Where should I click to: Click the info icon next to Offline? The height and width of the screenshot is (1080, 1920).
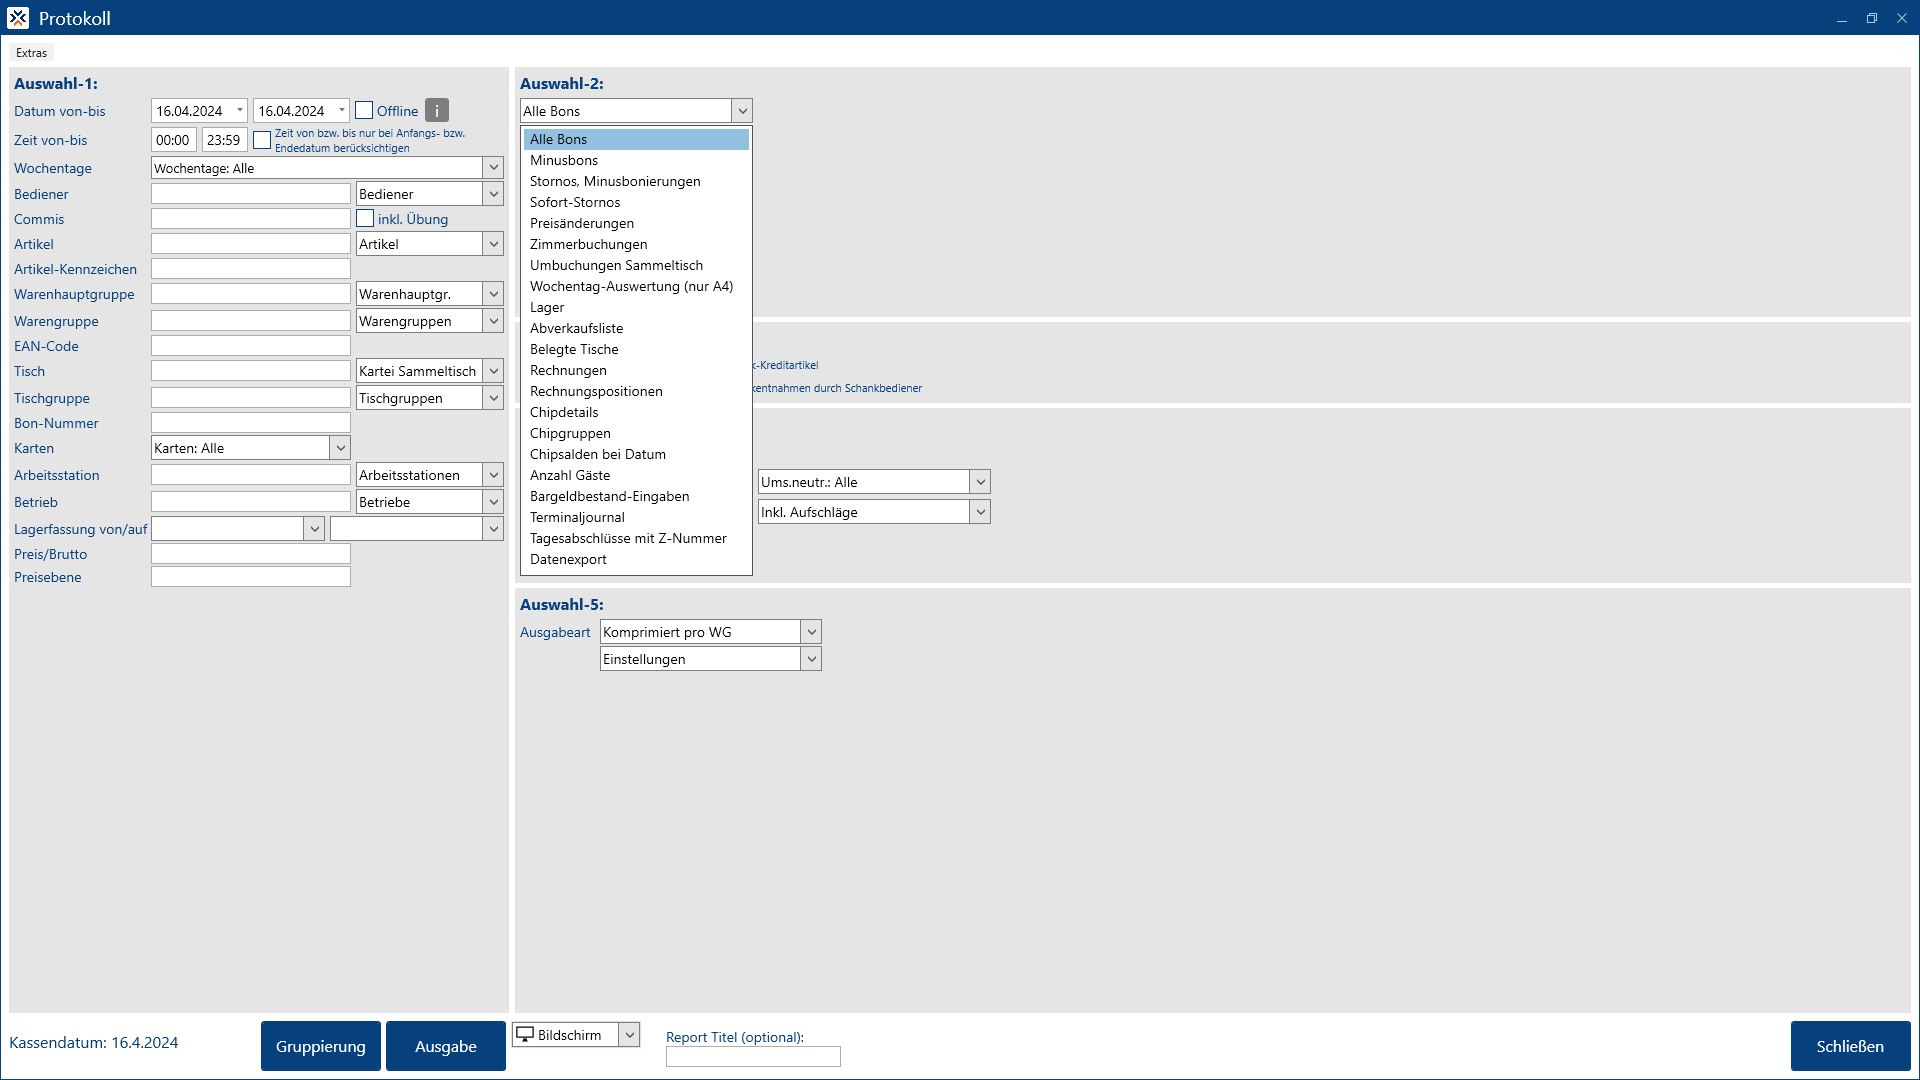tap(437, 110)
